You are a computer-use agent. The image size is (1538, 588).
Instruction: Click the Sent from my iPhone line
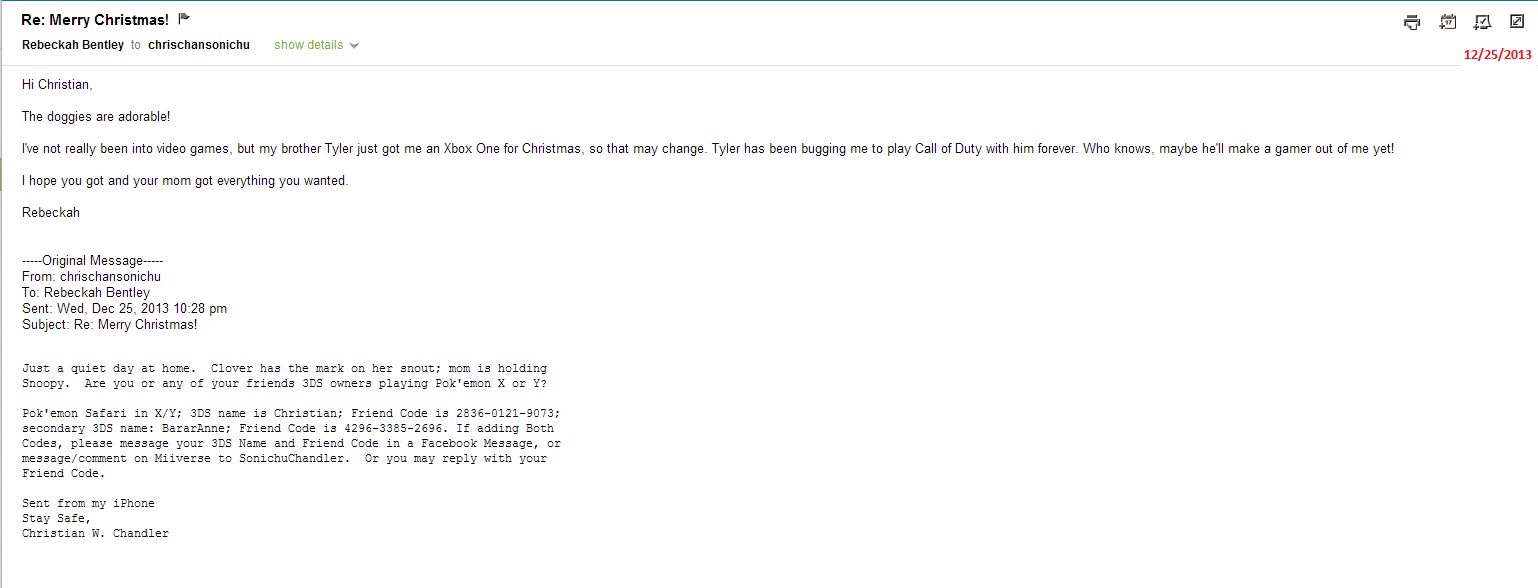coord(88,503)
